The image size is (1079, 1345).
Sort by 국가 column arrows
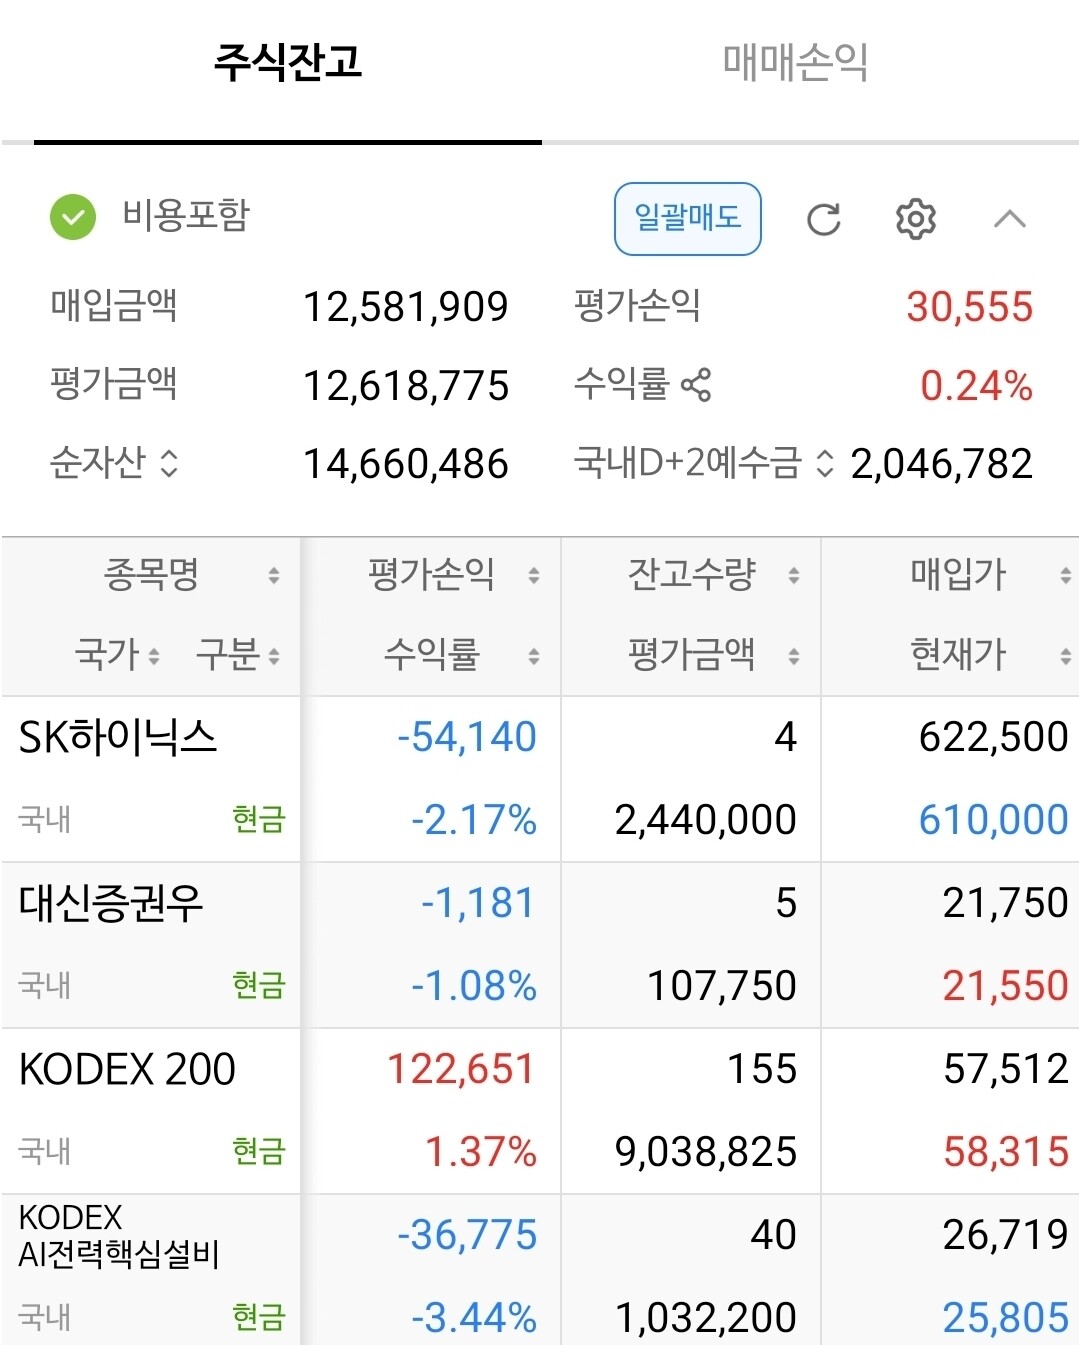pyautogui.click(x=154, y=656)
